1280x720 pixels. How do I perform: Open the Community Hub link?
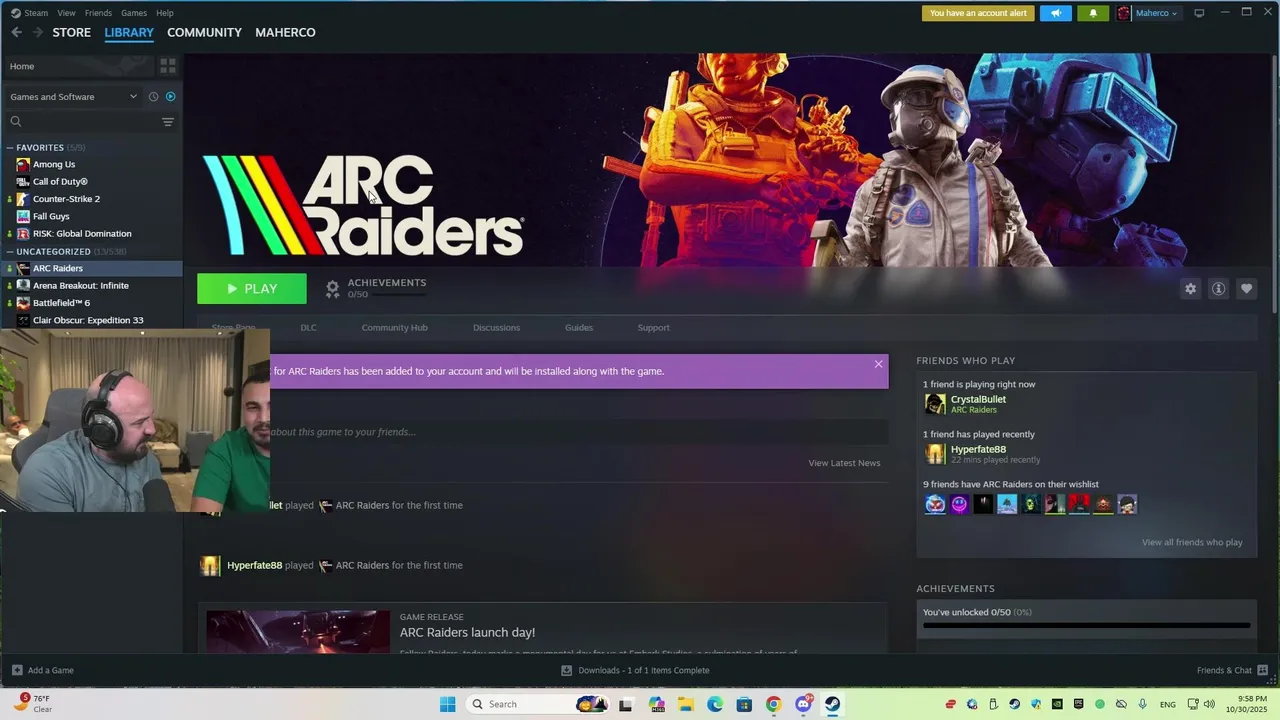[x=394, y=328]
